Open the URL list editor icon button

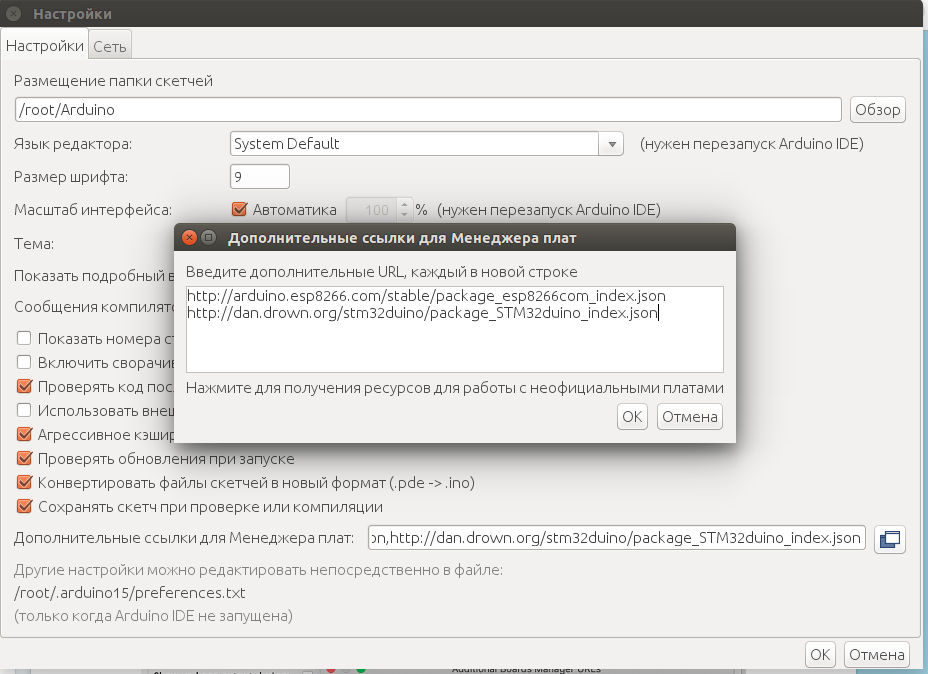coord(889,539)
